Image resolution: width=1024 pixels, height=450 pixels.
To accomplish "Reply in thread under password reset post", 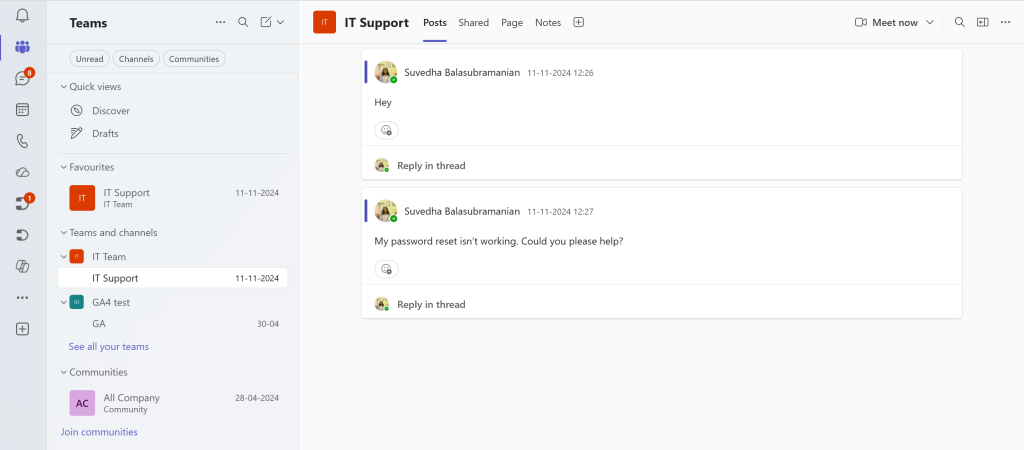I will pos(431,304).
